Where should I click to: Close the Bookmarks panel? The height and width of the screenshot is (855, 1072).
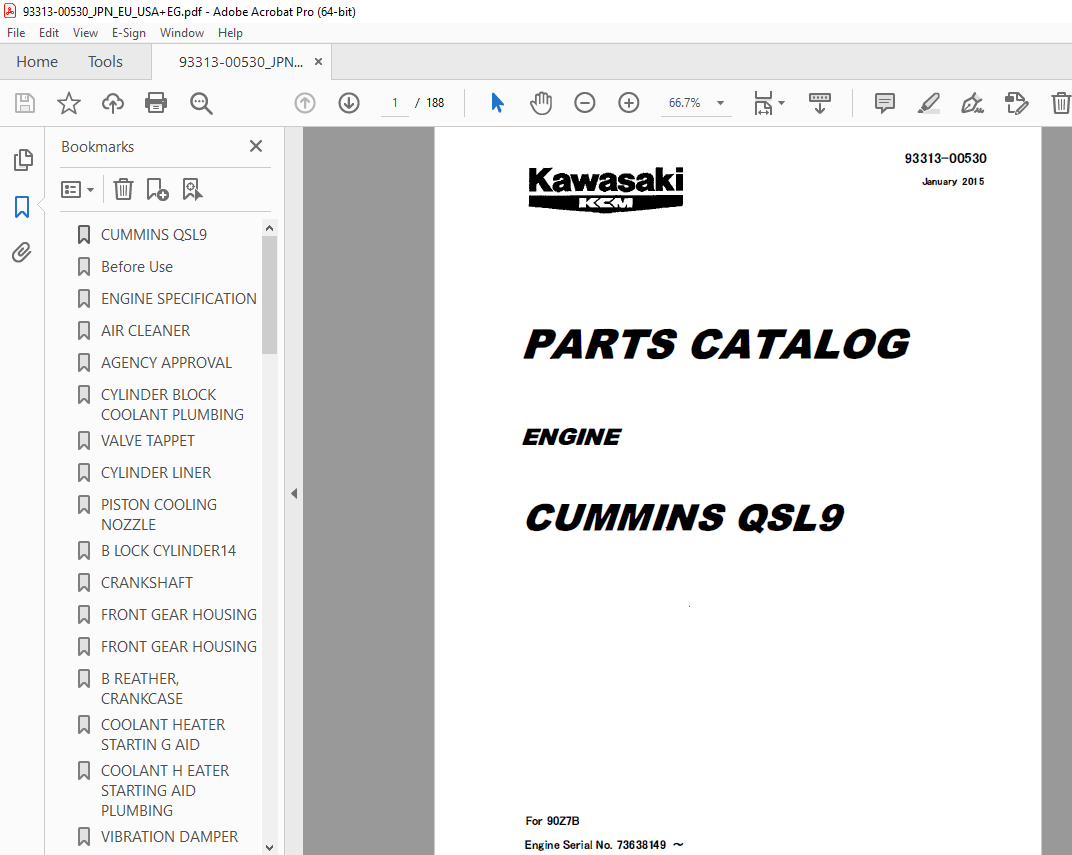pyautogui.click(x=256, y=146)
